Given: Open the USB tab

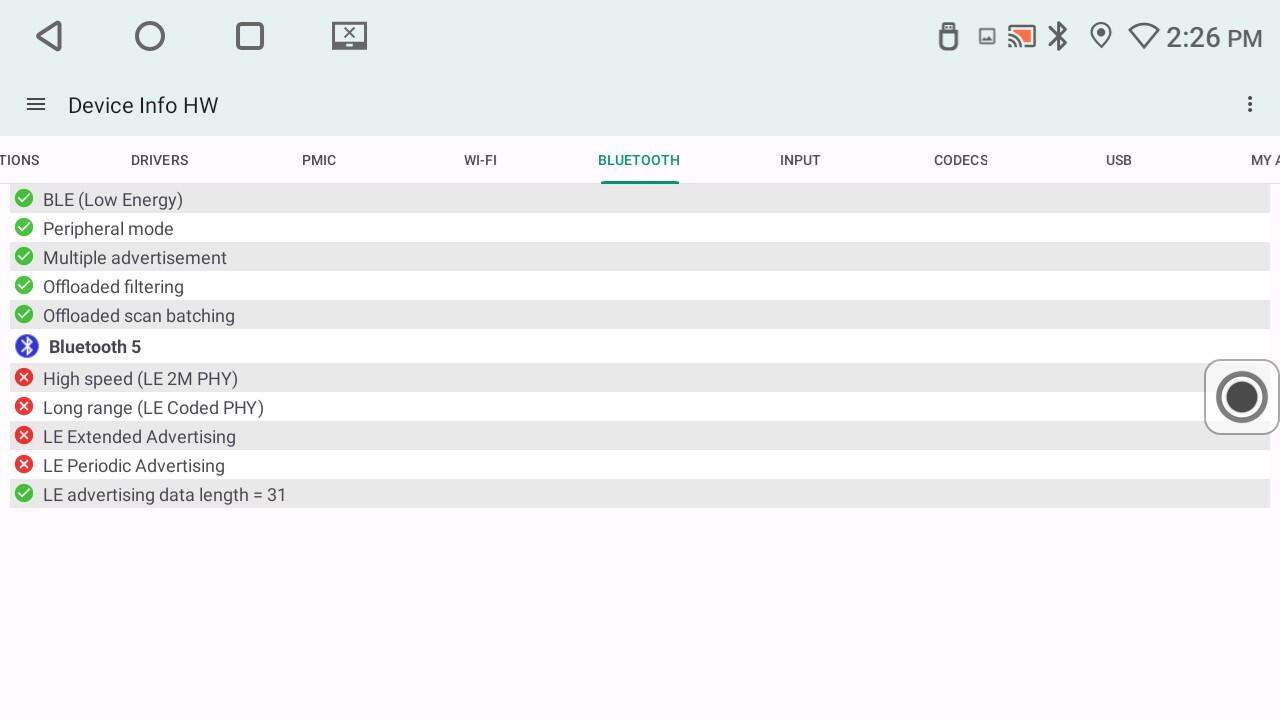Looking at the screenshot, I should click(x=1118, y=160).
